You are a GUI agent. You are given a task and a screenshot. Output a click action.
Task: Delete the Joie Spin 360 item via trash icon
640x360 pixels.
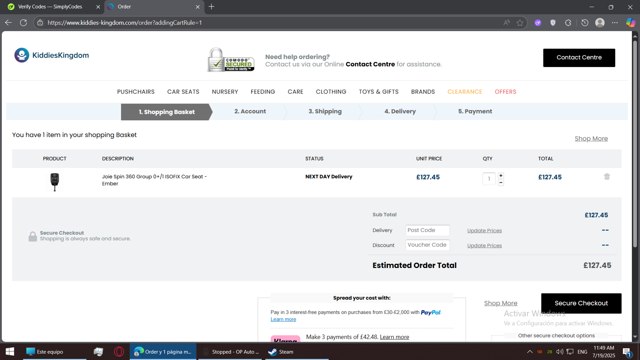[x=607, y=177]
